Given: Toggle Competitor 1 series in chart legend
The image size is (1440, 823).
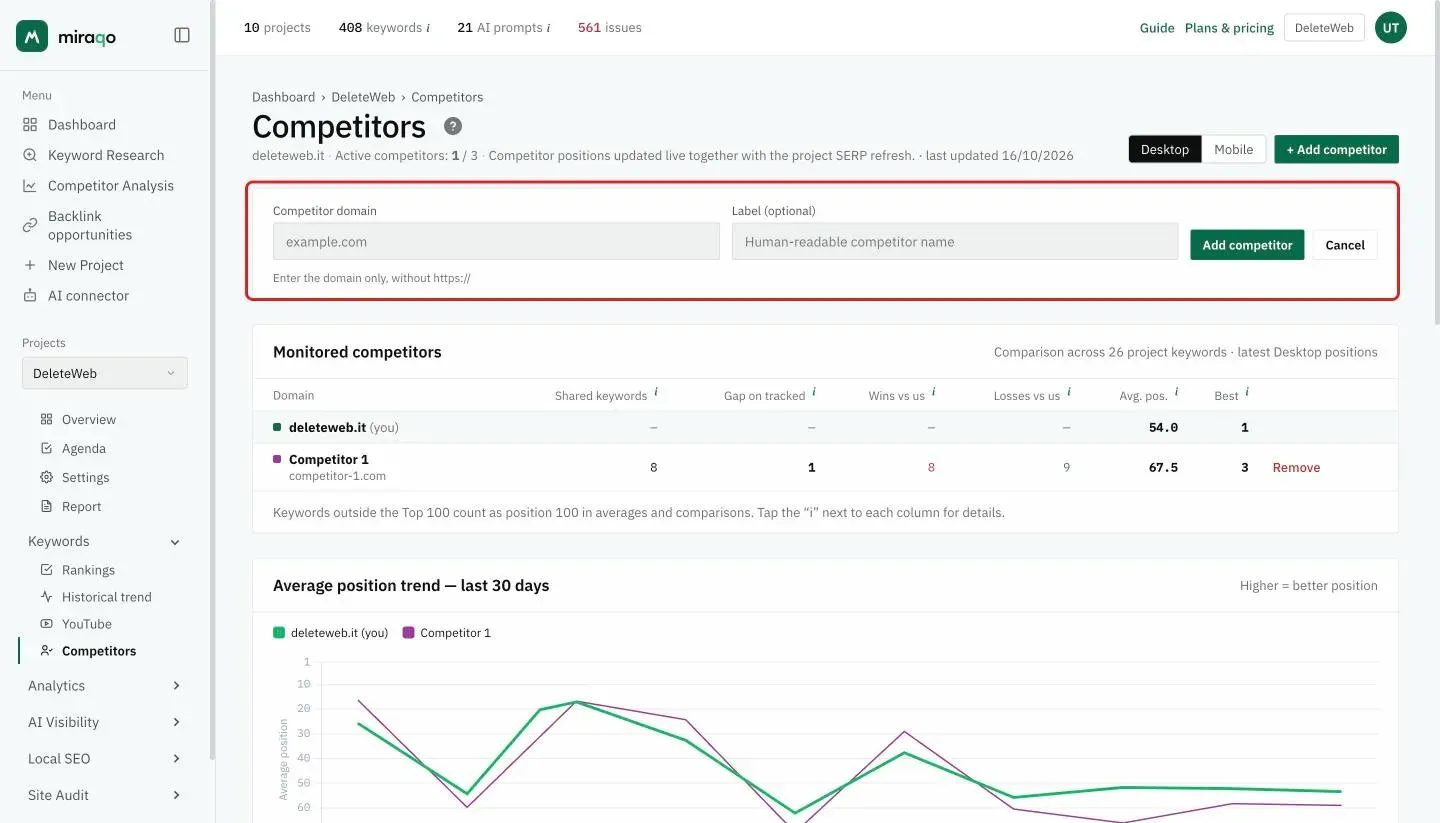Looking at the screenshot, I should pyautogui.click(x=447, y=633).
